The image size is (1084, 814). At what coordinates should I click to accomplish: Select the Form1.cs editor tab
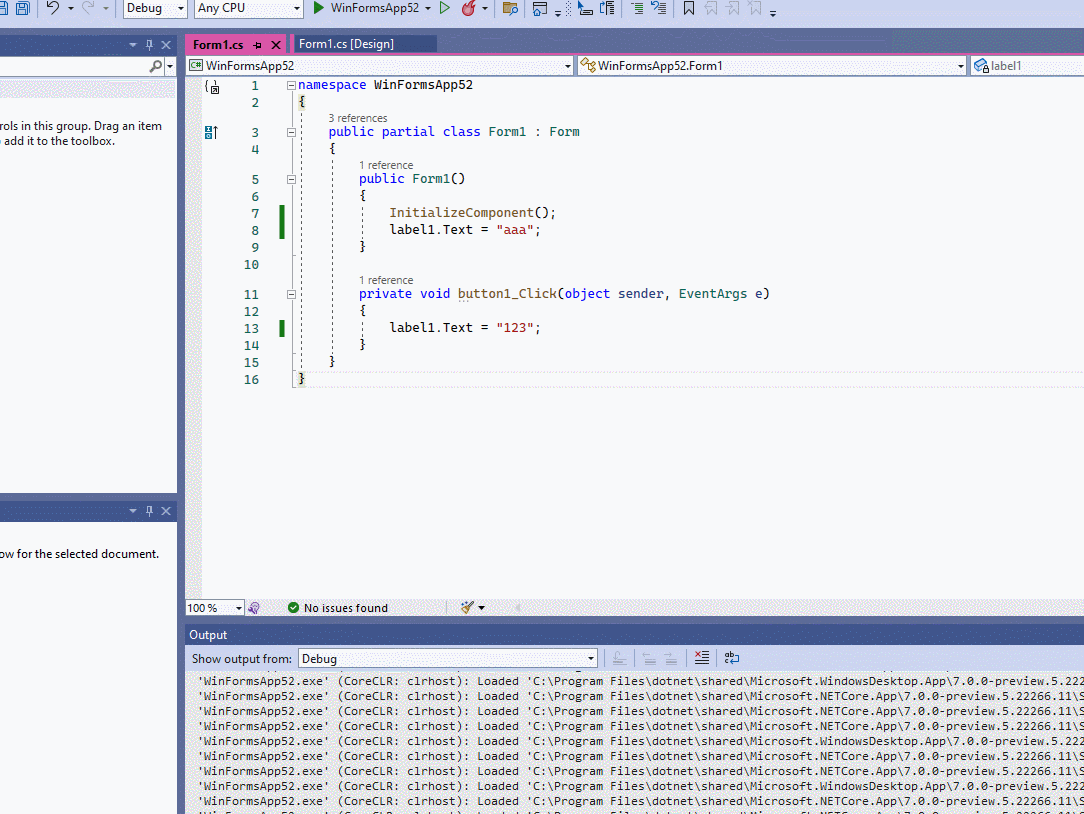click(x=220, y=43)
